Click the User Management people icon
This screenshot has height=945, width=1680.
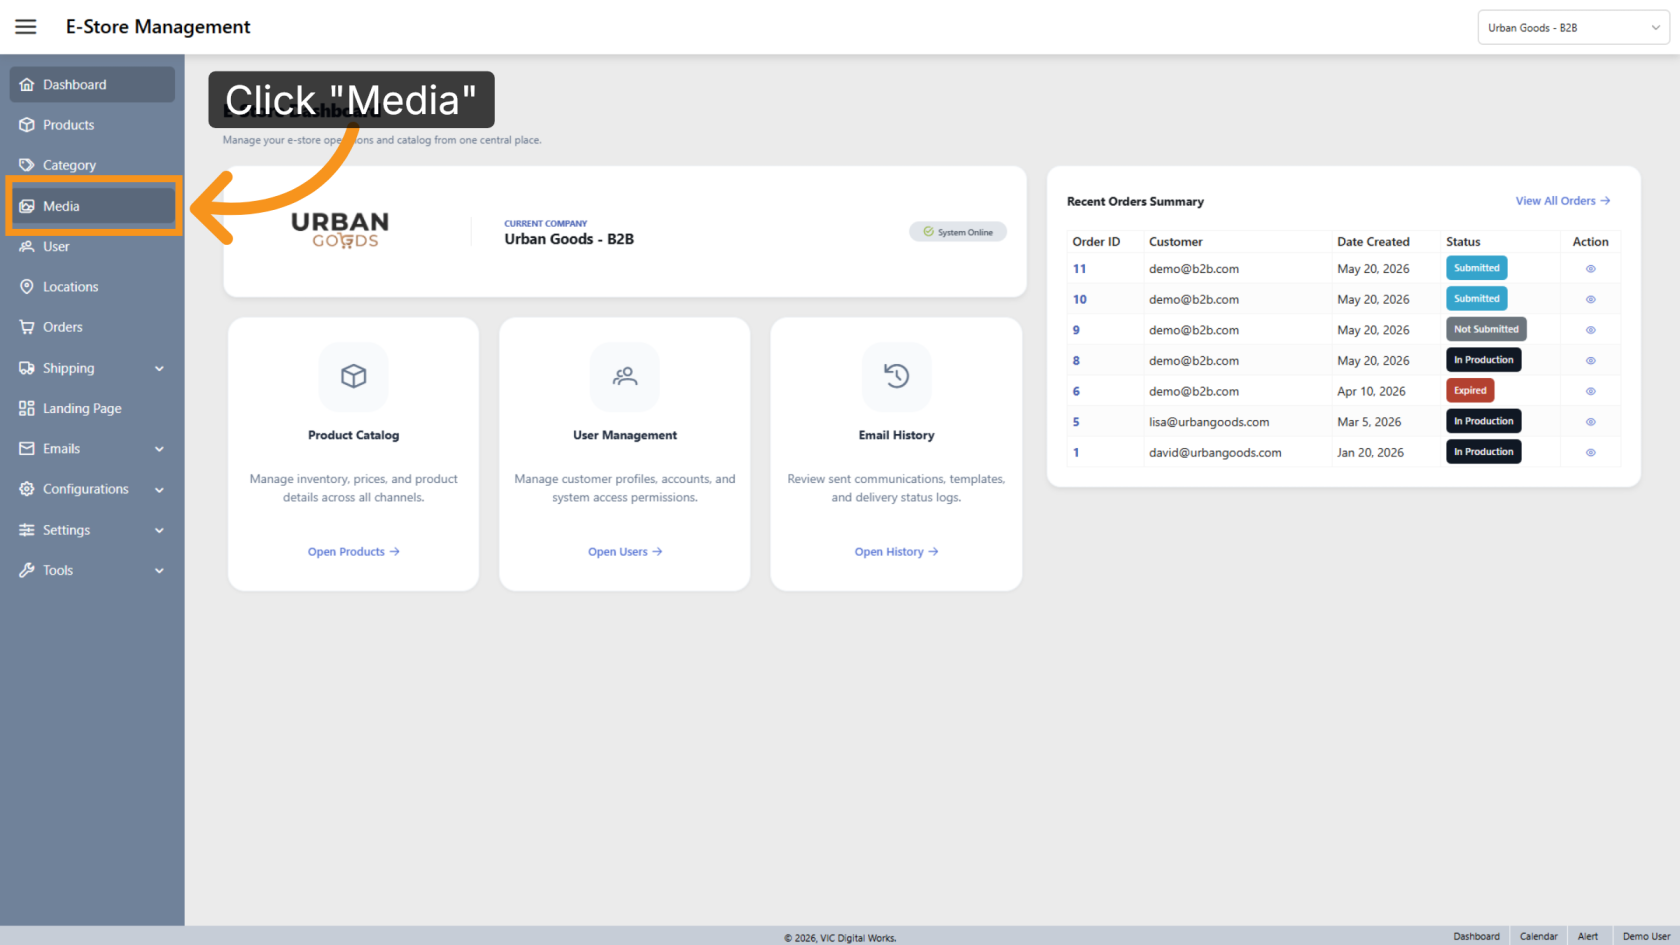point(625,376)
